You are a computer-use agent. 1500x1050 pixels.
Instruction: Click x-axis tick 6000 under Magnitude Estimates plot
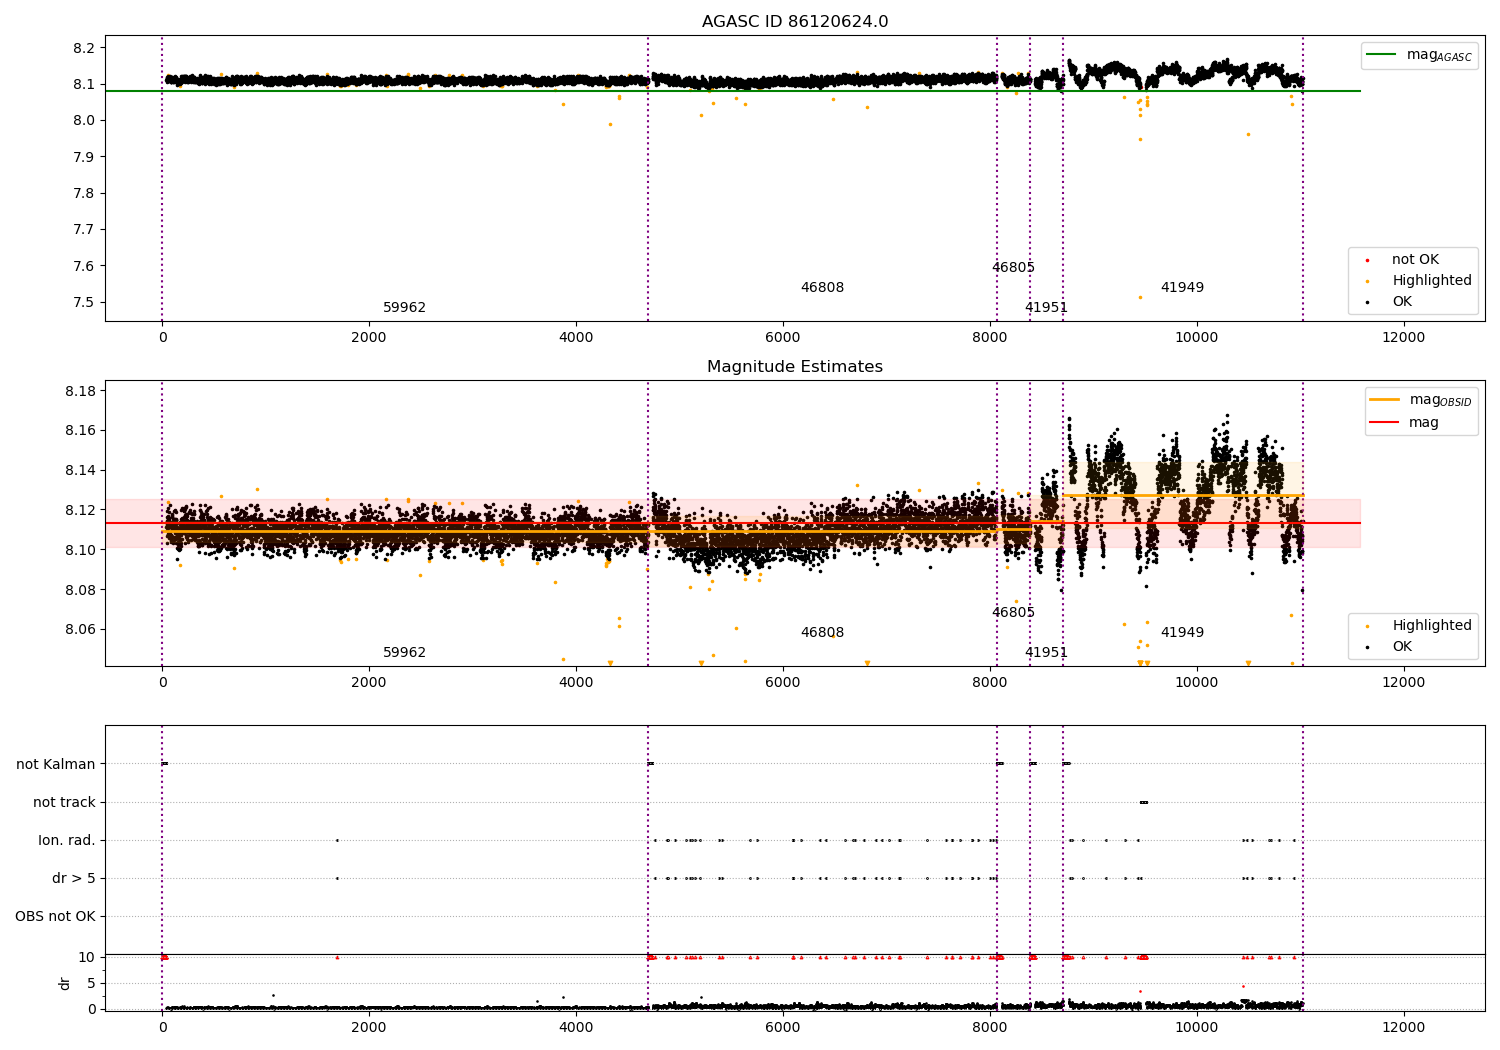[783, 683]
